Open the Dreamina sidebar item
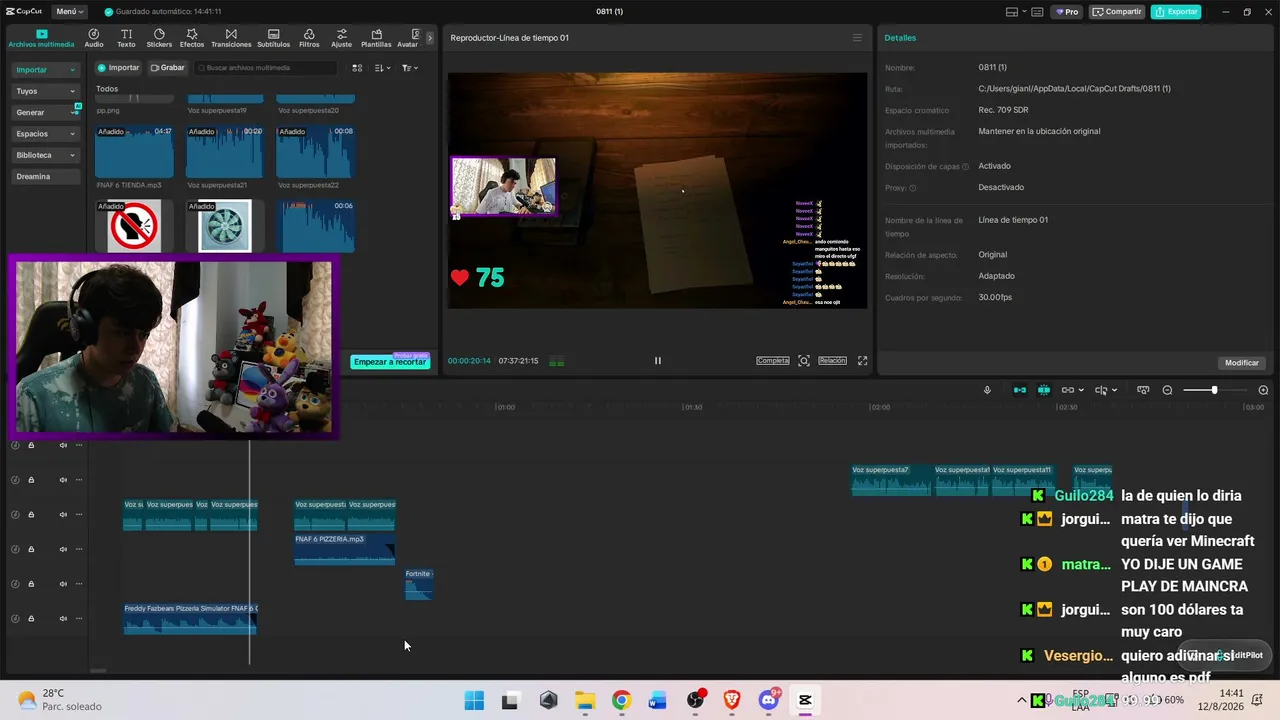1280x720 pixels. [46, 177]
